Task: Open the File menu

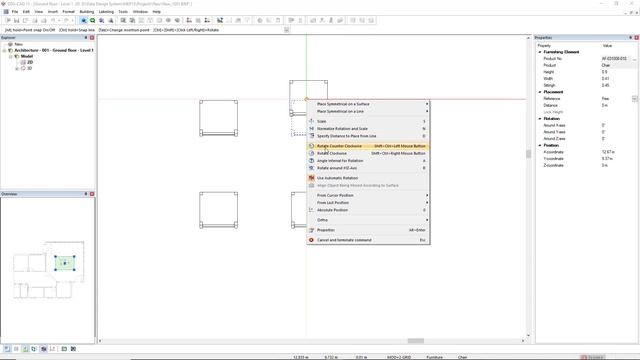Action: (15, 11)
